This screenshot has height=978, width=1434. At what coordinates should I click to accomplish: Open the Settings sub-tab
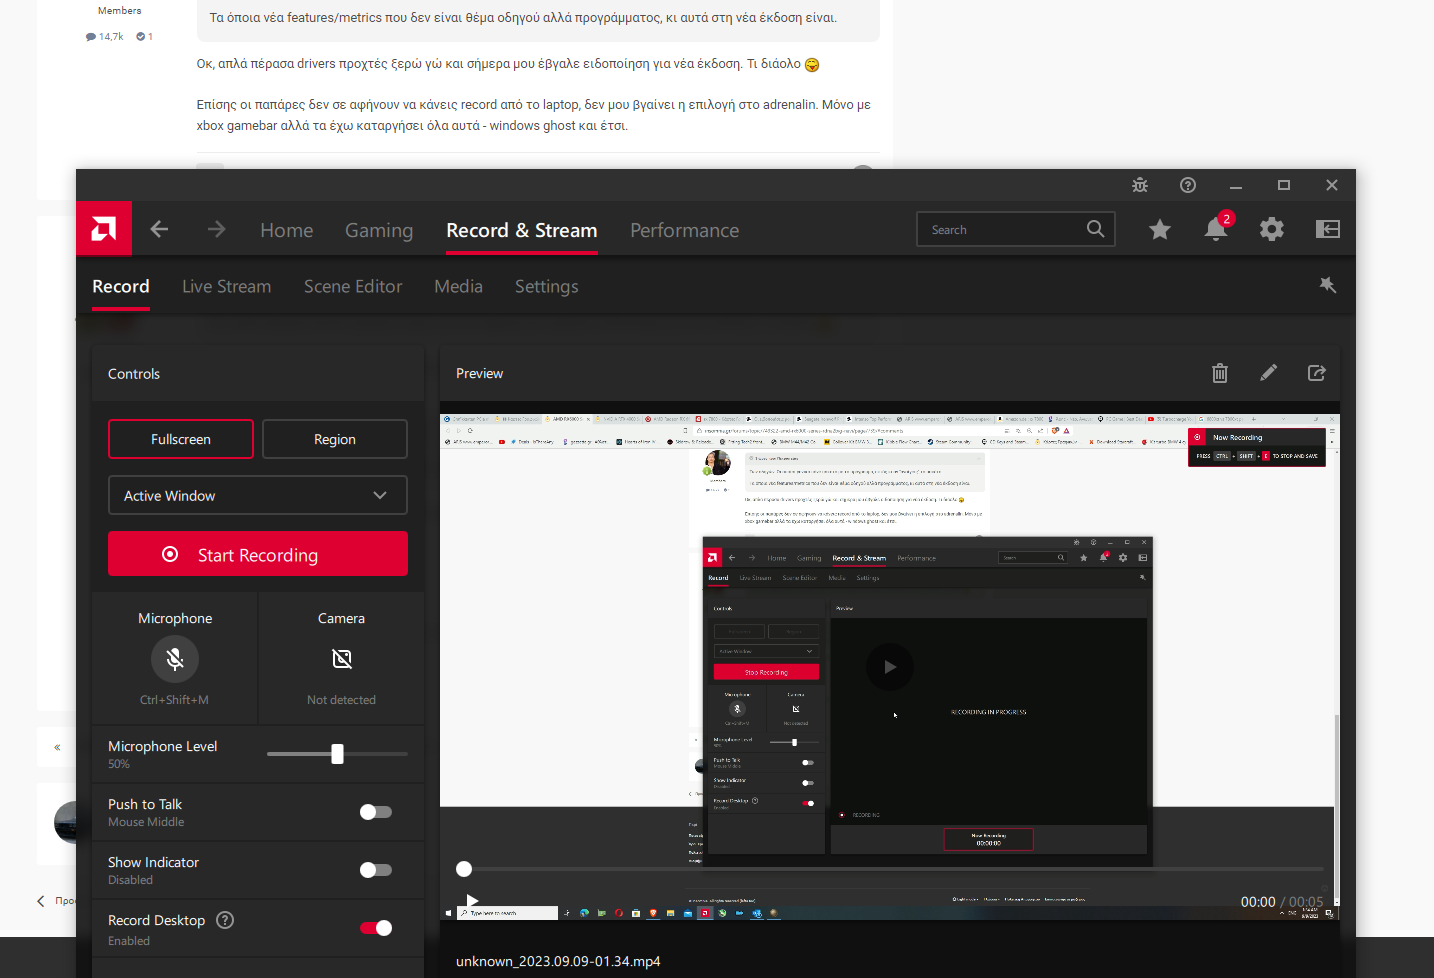tap(547, 286)
